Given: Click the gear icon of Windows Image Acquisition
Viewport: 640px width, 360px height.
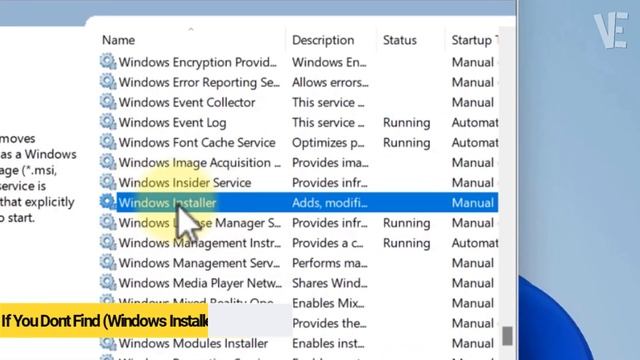Looking at the screenshot, I should (108, 162).
